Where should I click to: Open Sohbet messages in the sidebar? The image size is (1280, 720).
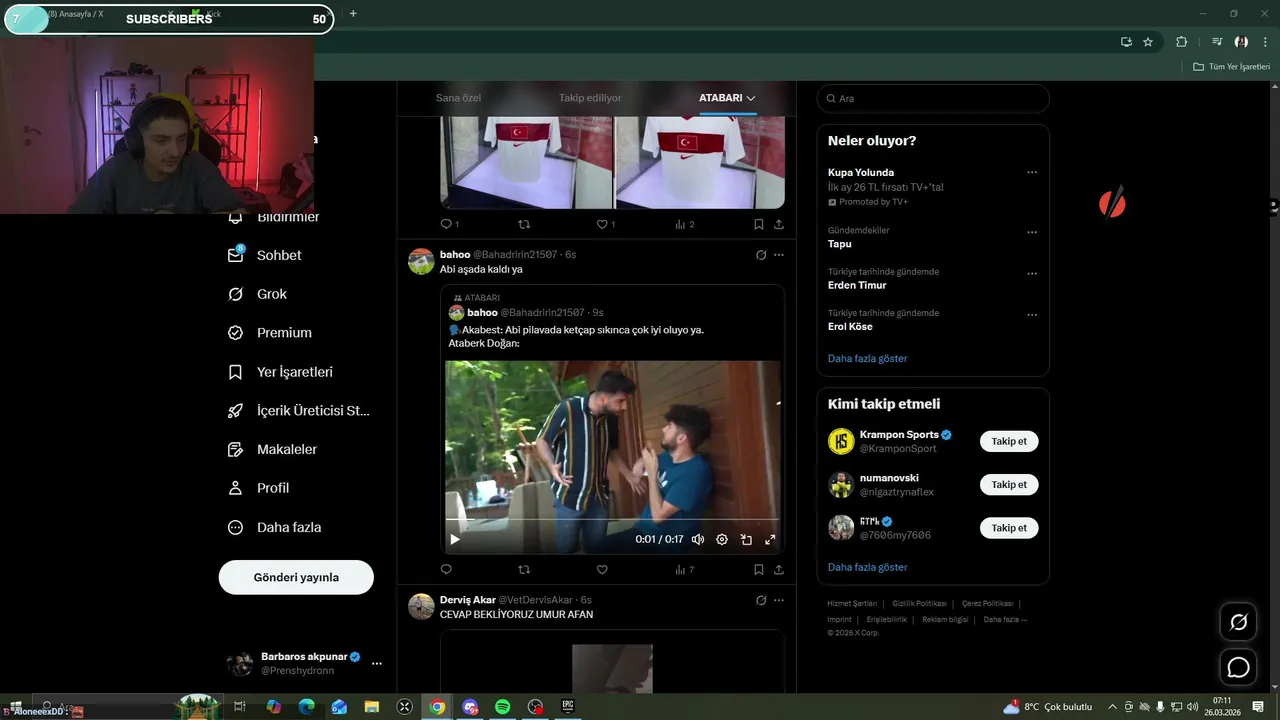pyautogui.click(x=265, y=255)
